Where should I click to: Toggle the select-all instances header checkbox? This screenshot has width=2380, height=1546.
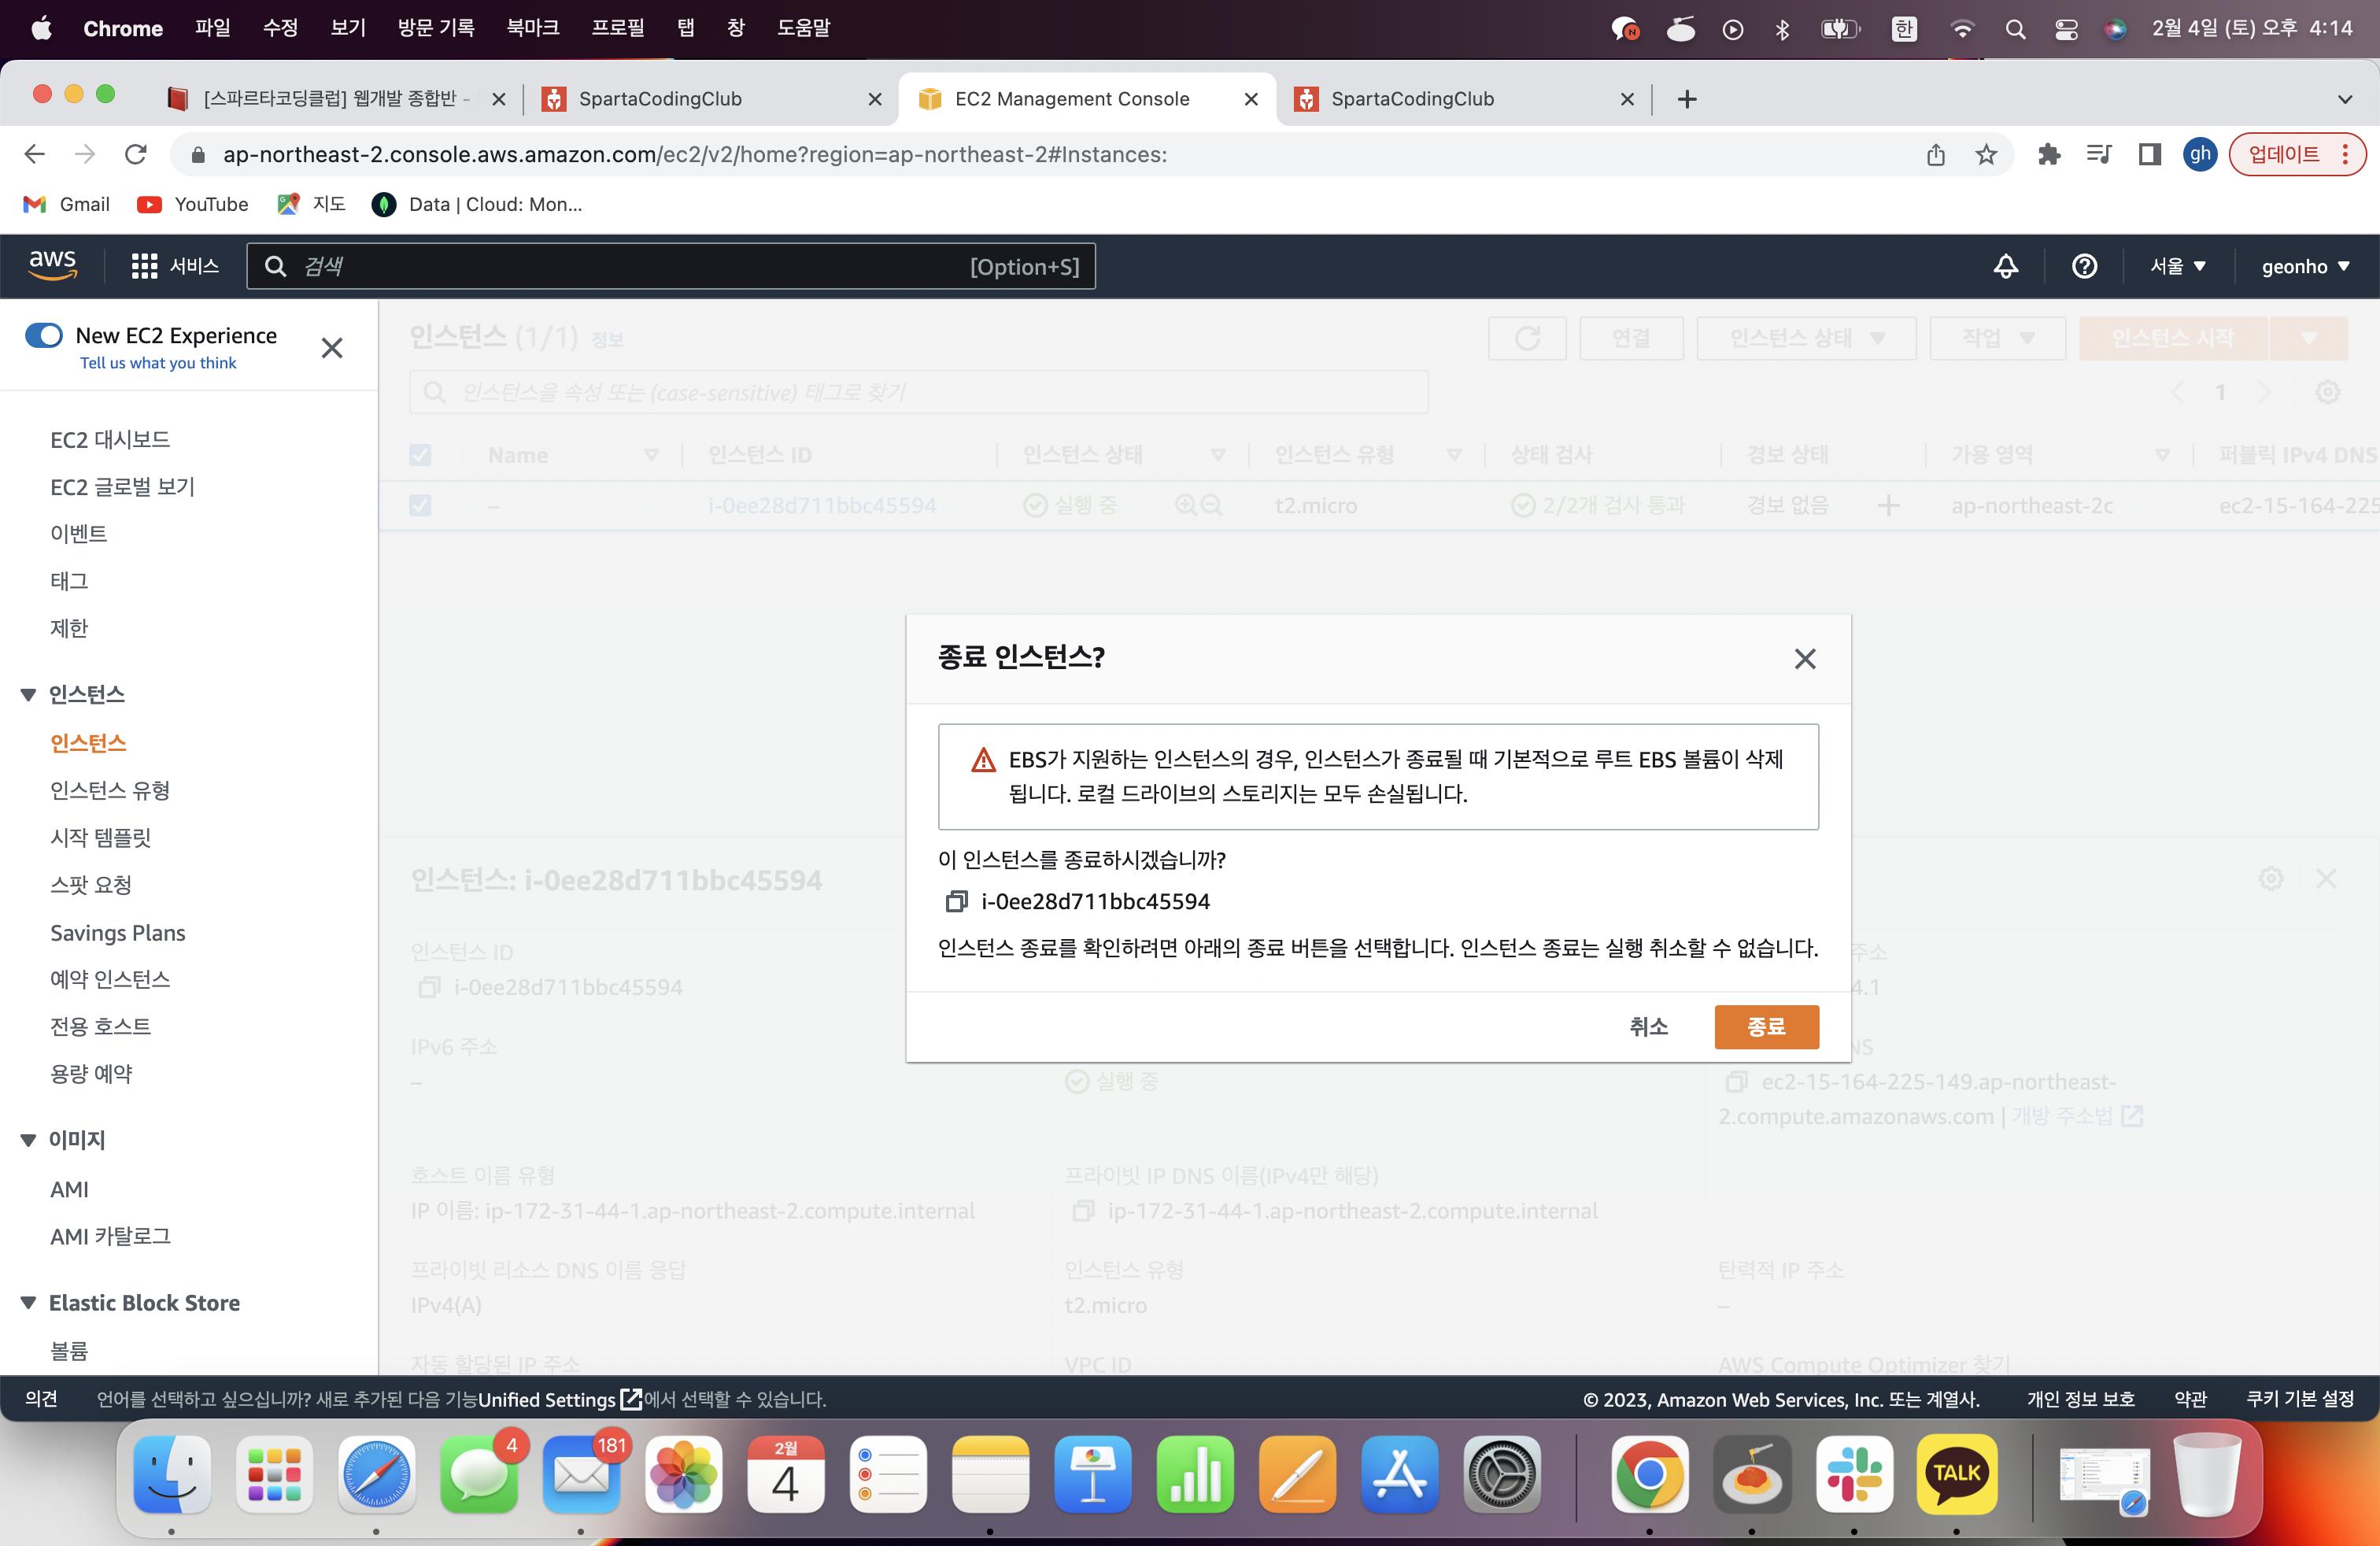(420, 455)
